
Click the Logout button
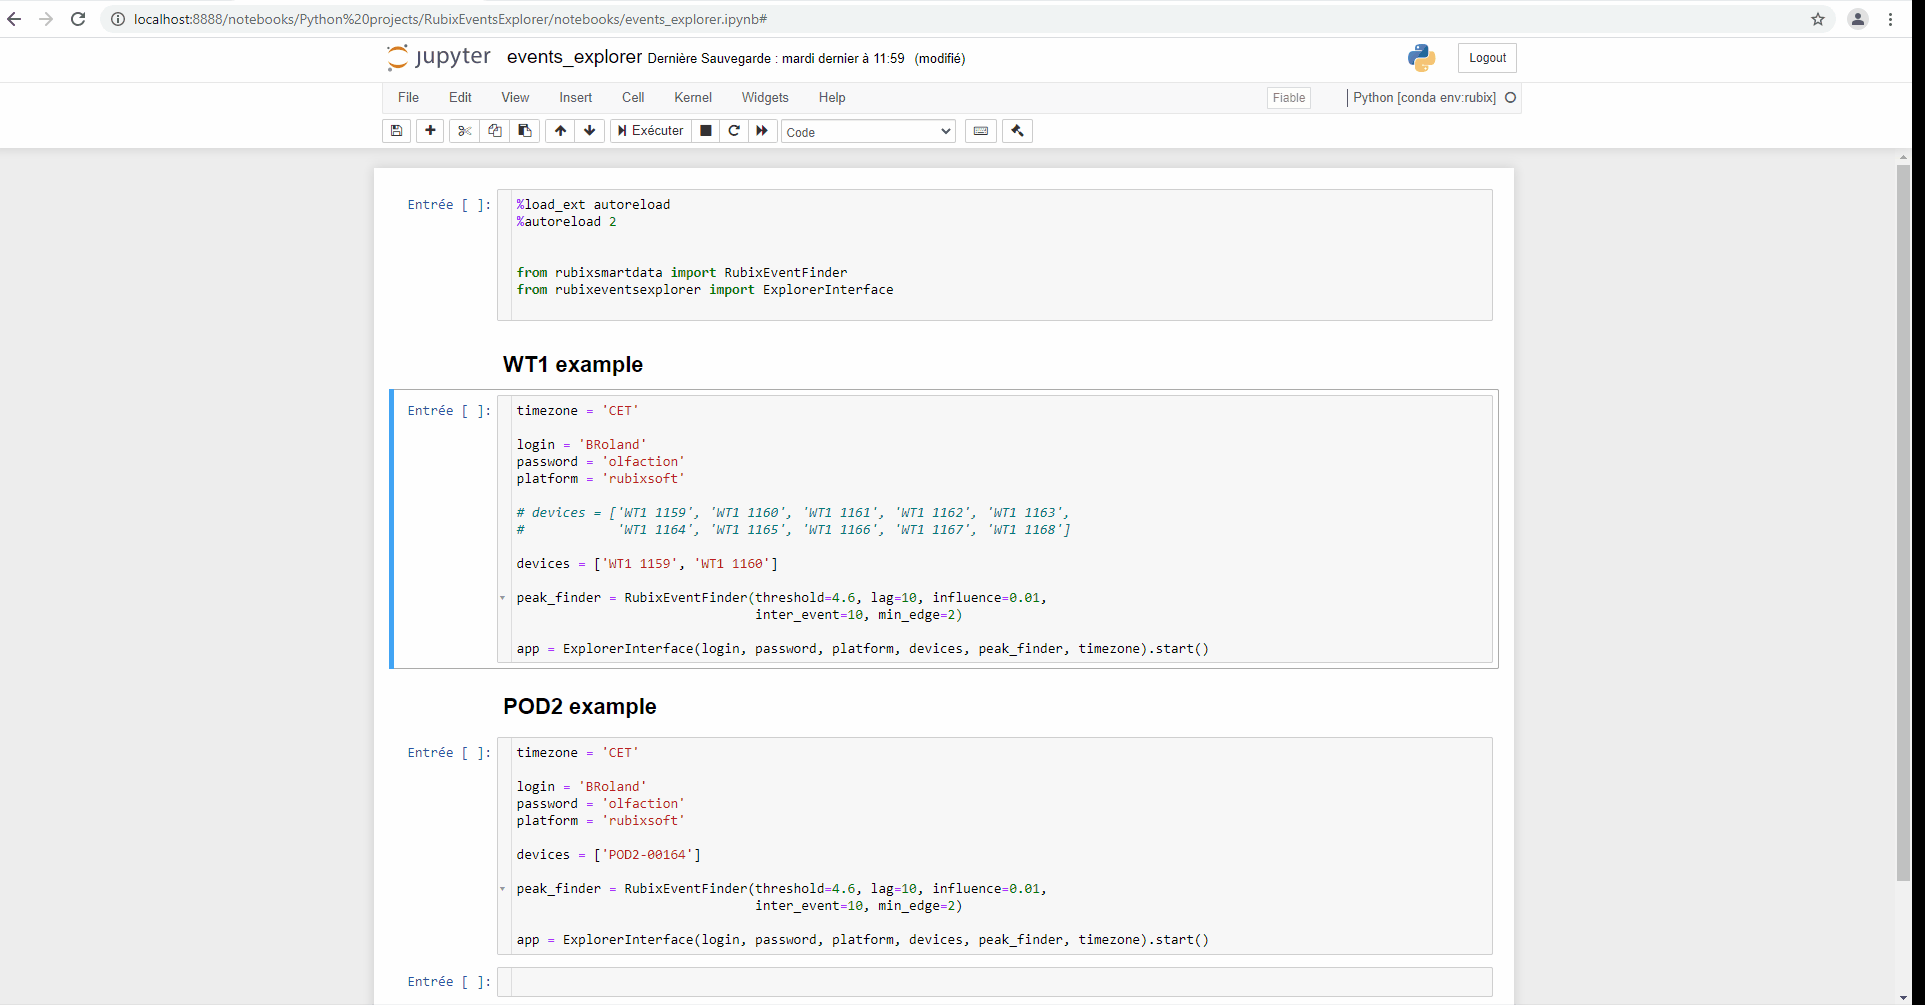coord(1487,58)
